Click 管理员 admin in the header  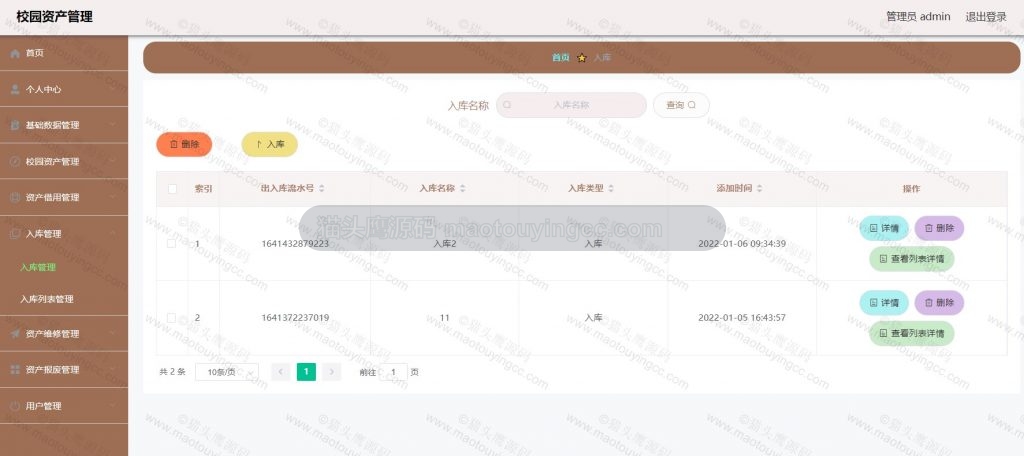pyautogui.click(x=918, y=17)
